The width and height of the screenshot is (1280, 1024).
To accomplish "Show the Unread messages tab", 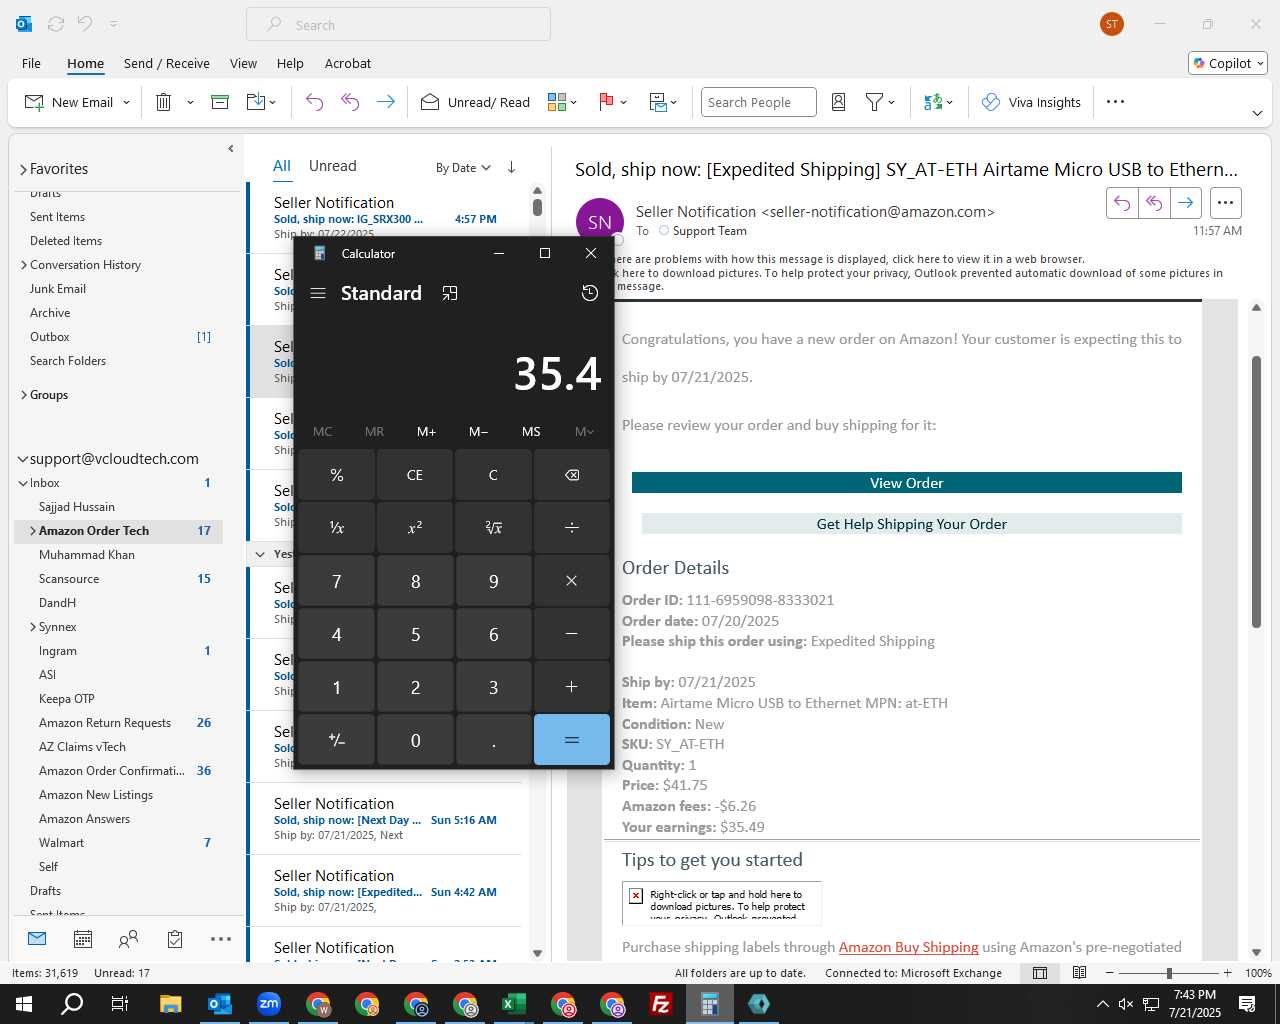I will pyautogui.click(x=333, y=166).
